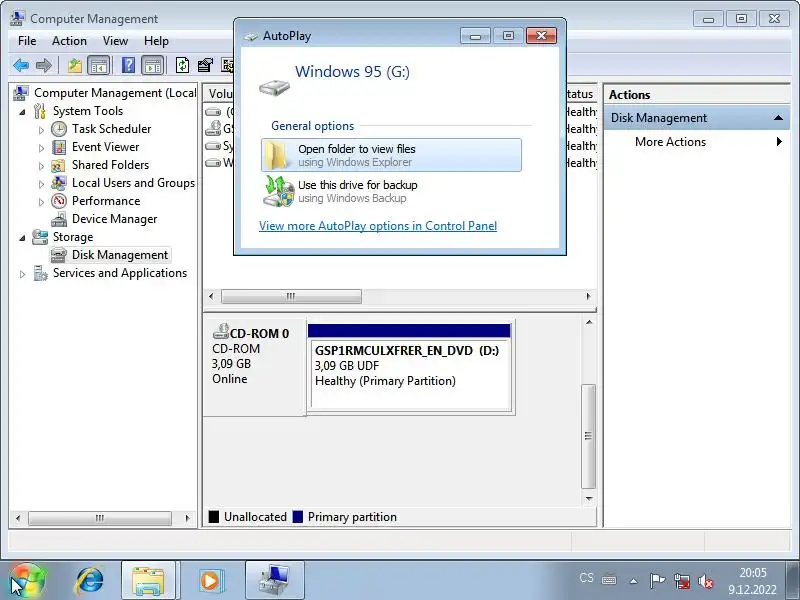Open the Windows Start button
800x600 pixels.
[x=27, y=580]
